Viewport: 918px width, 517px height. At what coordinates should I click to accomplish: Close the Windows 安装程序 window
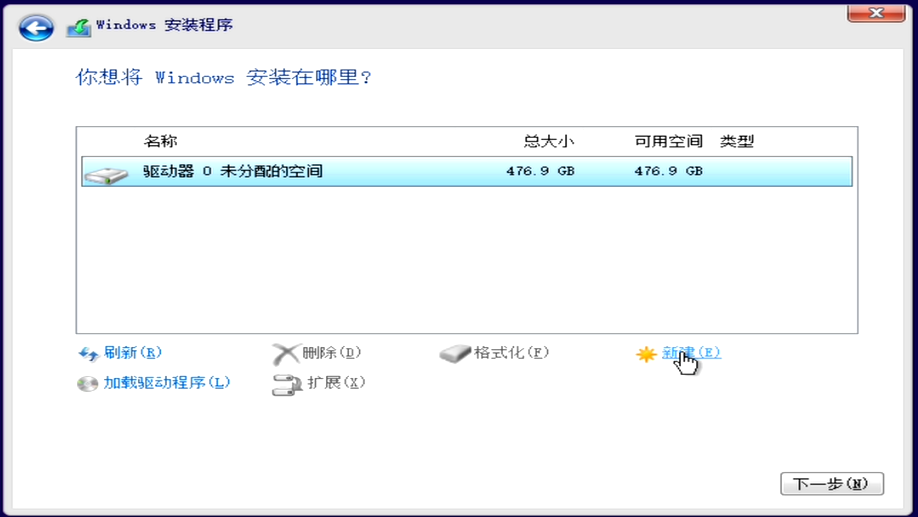coord(876,13)
